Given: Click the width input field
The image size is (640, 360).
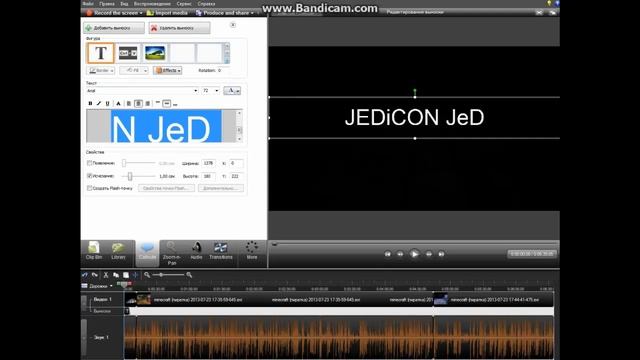Looking at the screenshot, I should (x=209, y=163).
